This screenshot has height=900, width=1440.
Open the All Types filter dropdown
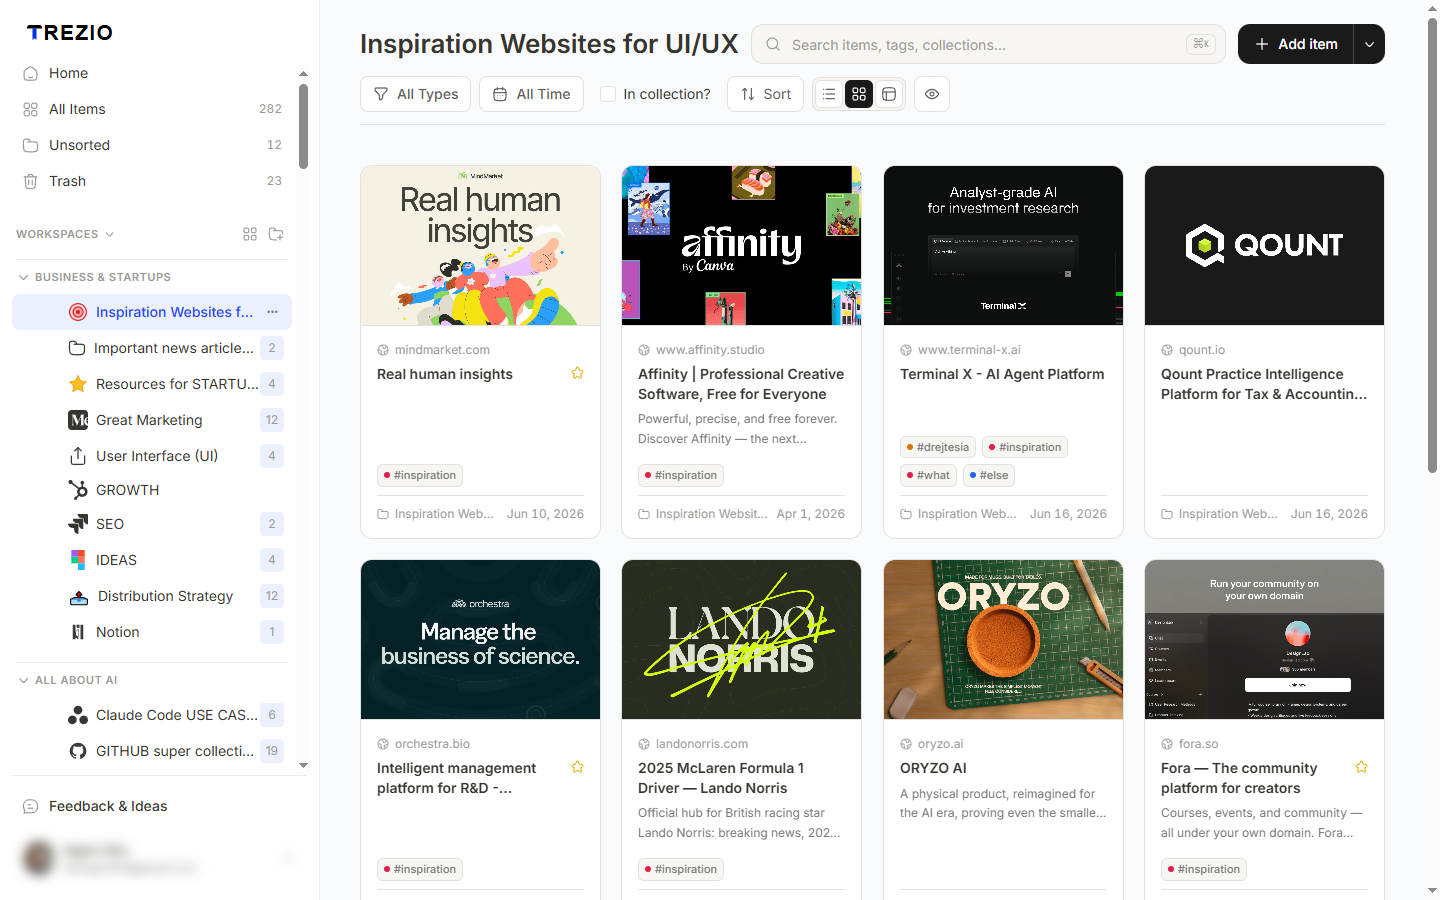pos(415,94)
